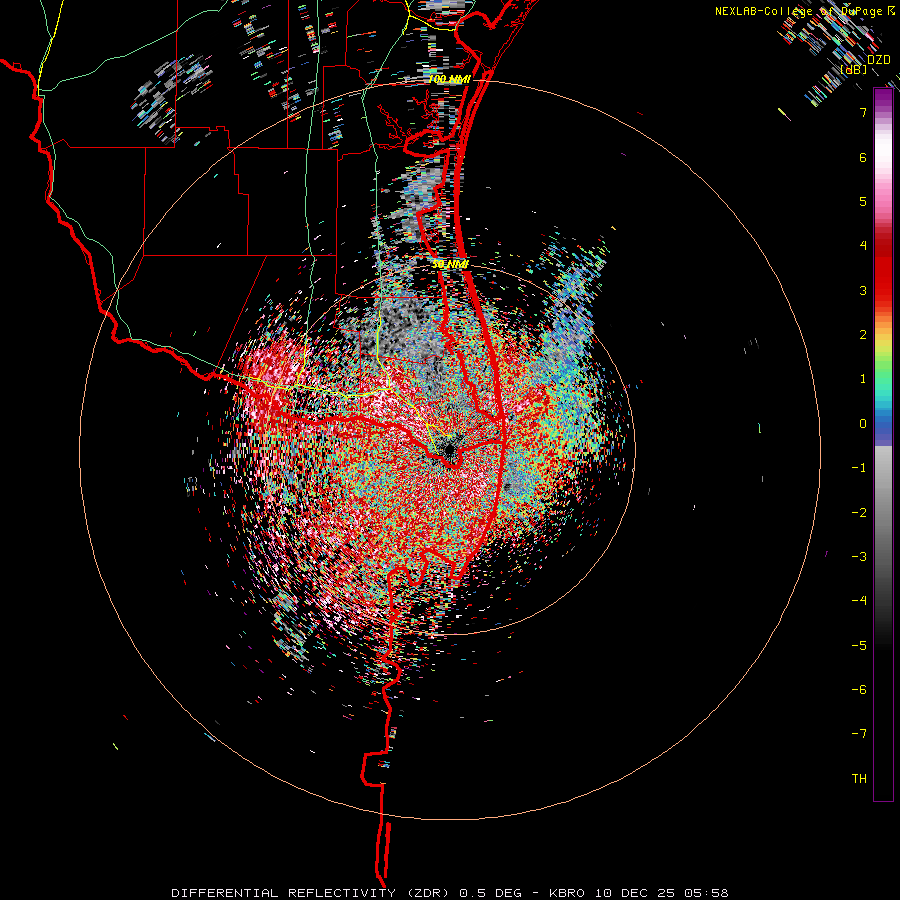Screen dimensions: 900x900
Task: Click the -4 value on the color scale
Action: 859,601
